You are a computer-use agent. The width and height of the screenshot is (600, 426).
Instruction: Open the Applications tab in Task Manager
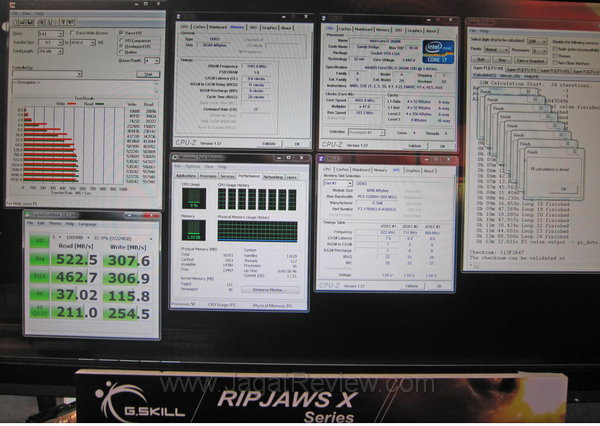click(186, 176)
